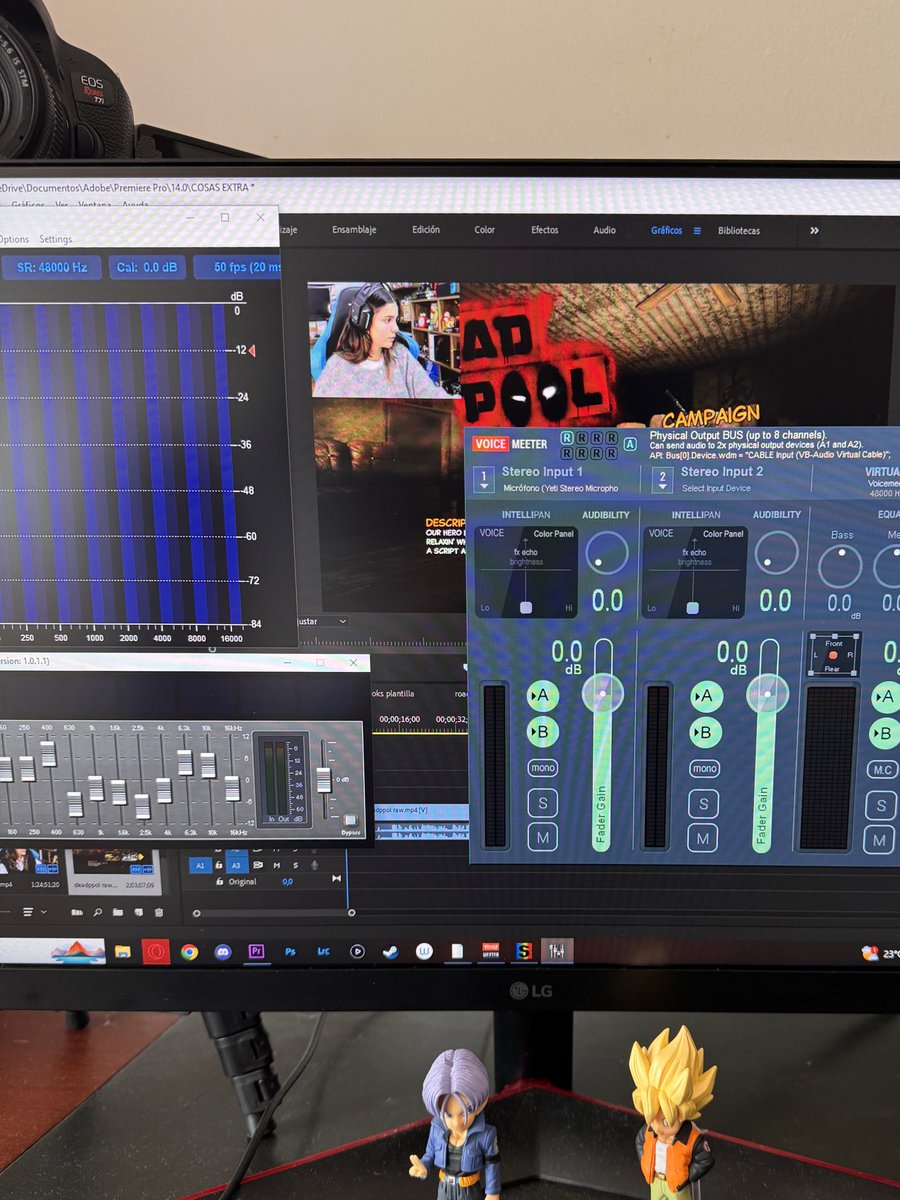
Task: Open Stereo Input 1 device selector dropdown
Action: click(x=484, y=479)
